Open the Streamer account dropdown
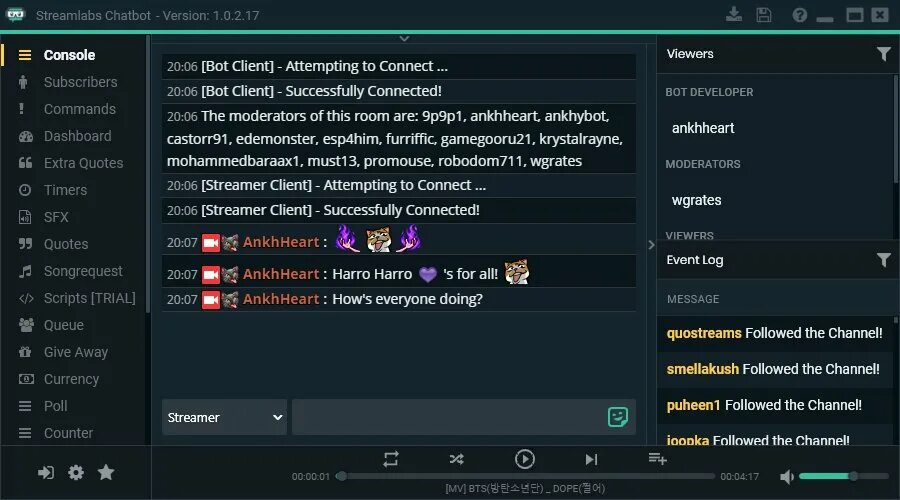This screenshot has height=500, width=900. pyautogui.click(x=224, y=417)
